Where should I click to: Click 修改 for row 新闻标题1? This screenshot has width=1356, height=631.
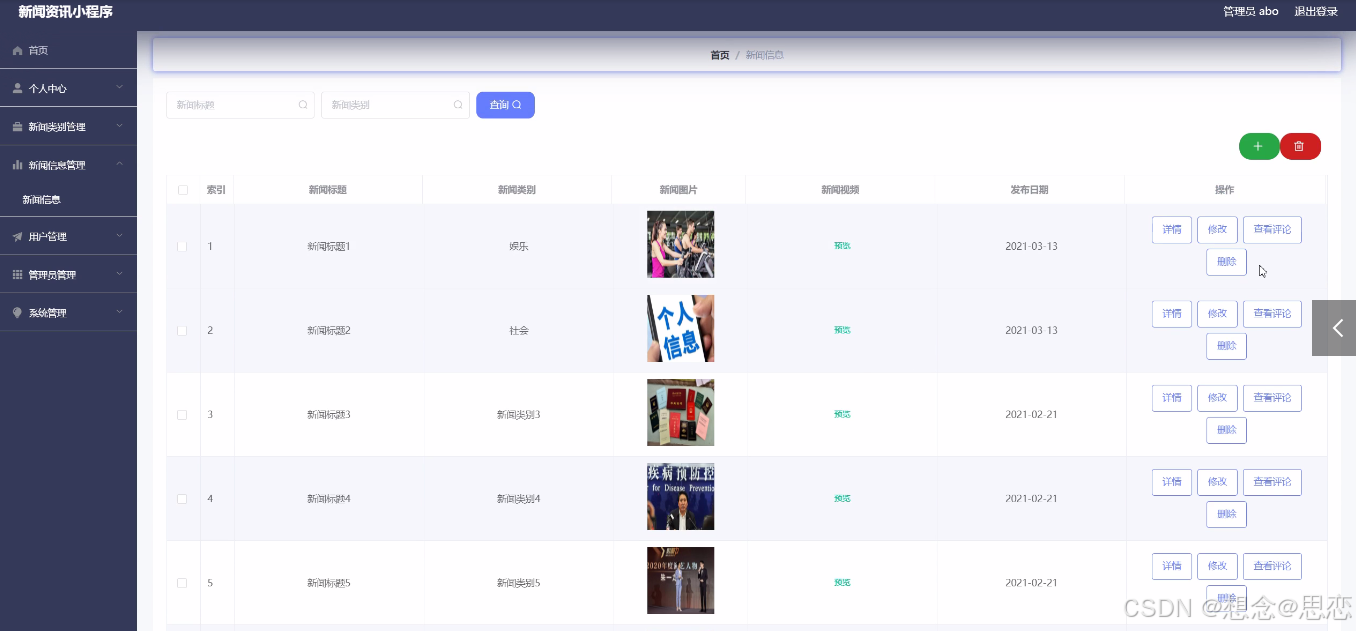[1217, 230]
